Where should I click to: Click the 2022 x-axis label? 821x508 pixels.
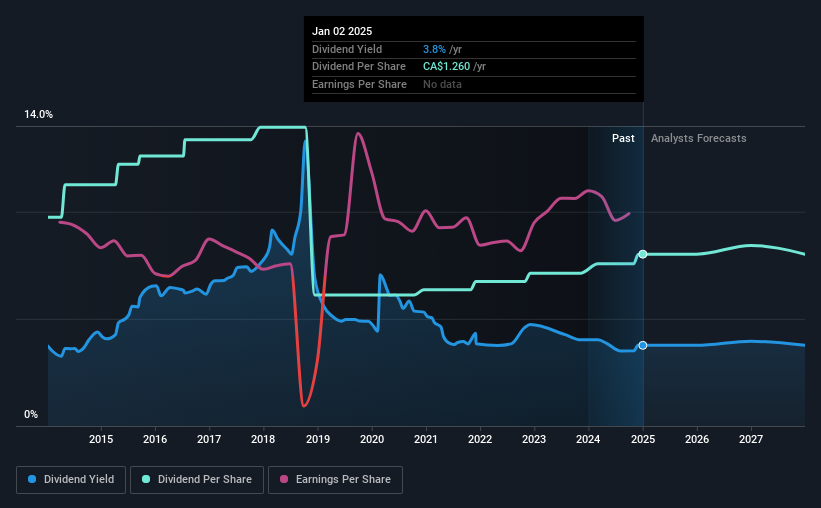(480, 439)
